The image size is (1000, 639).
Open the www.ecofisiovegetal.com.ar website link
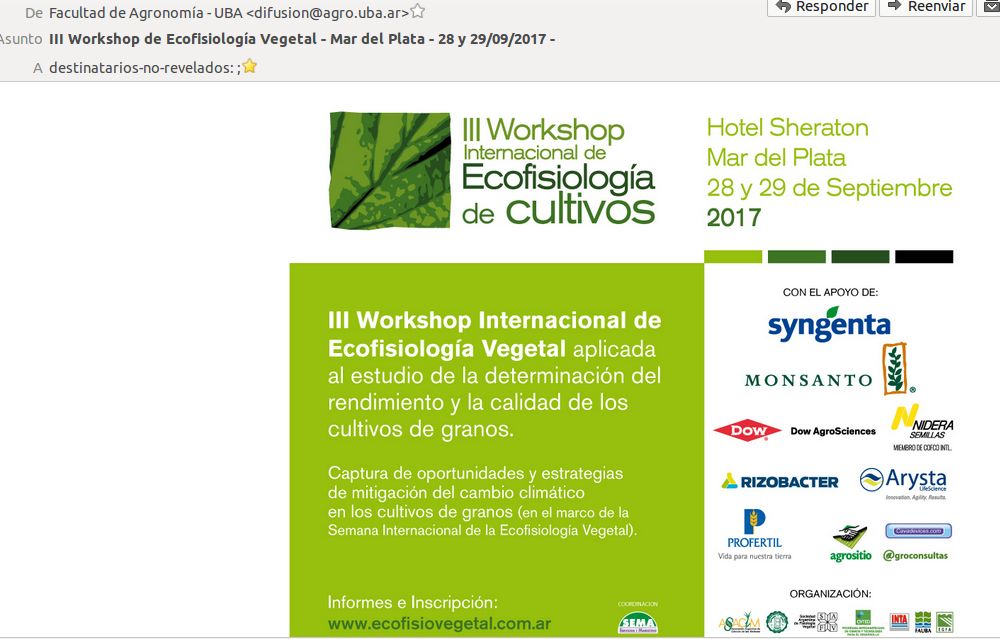pos(439,622)
